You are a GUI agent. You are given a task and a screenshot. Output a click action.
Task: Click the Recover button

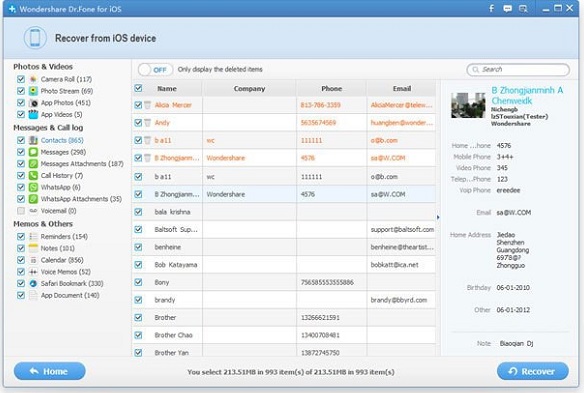533,371
